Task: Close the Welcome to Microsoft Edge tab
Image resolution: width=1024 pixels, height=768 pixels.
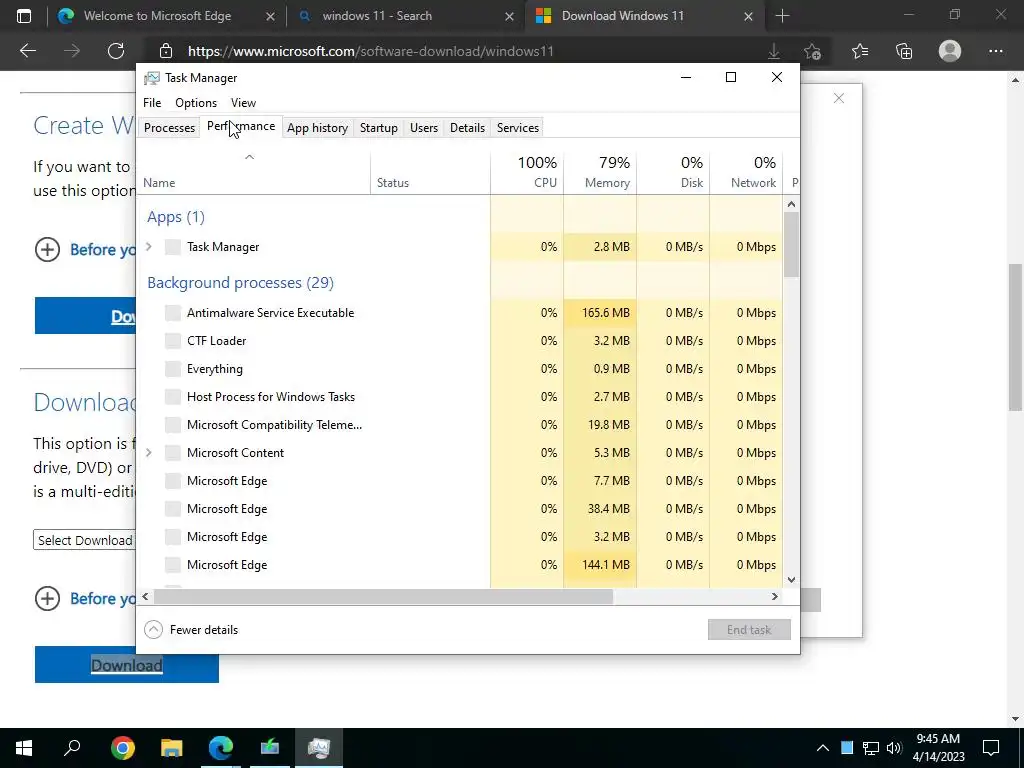Action: click(270, 16)
